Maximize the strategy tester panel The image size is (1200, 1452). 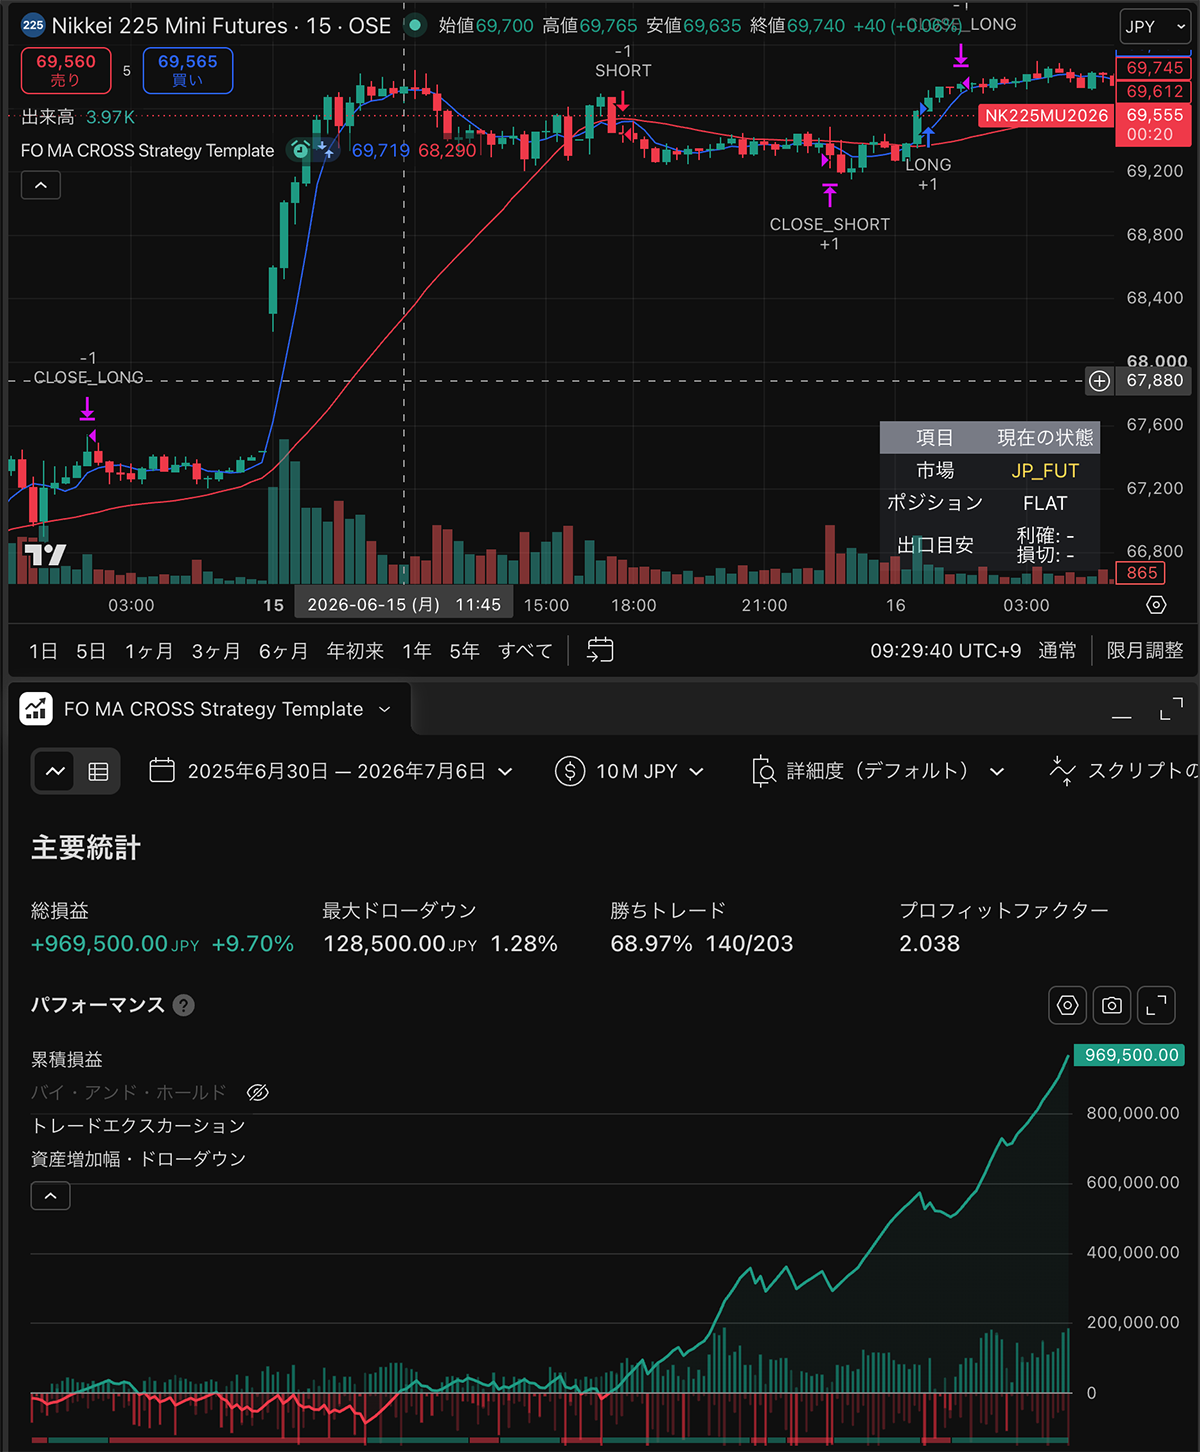pyautogui.click(x=1171, y=709)
